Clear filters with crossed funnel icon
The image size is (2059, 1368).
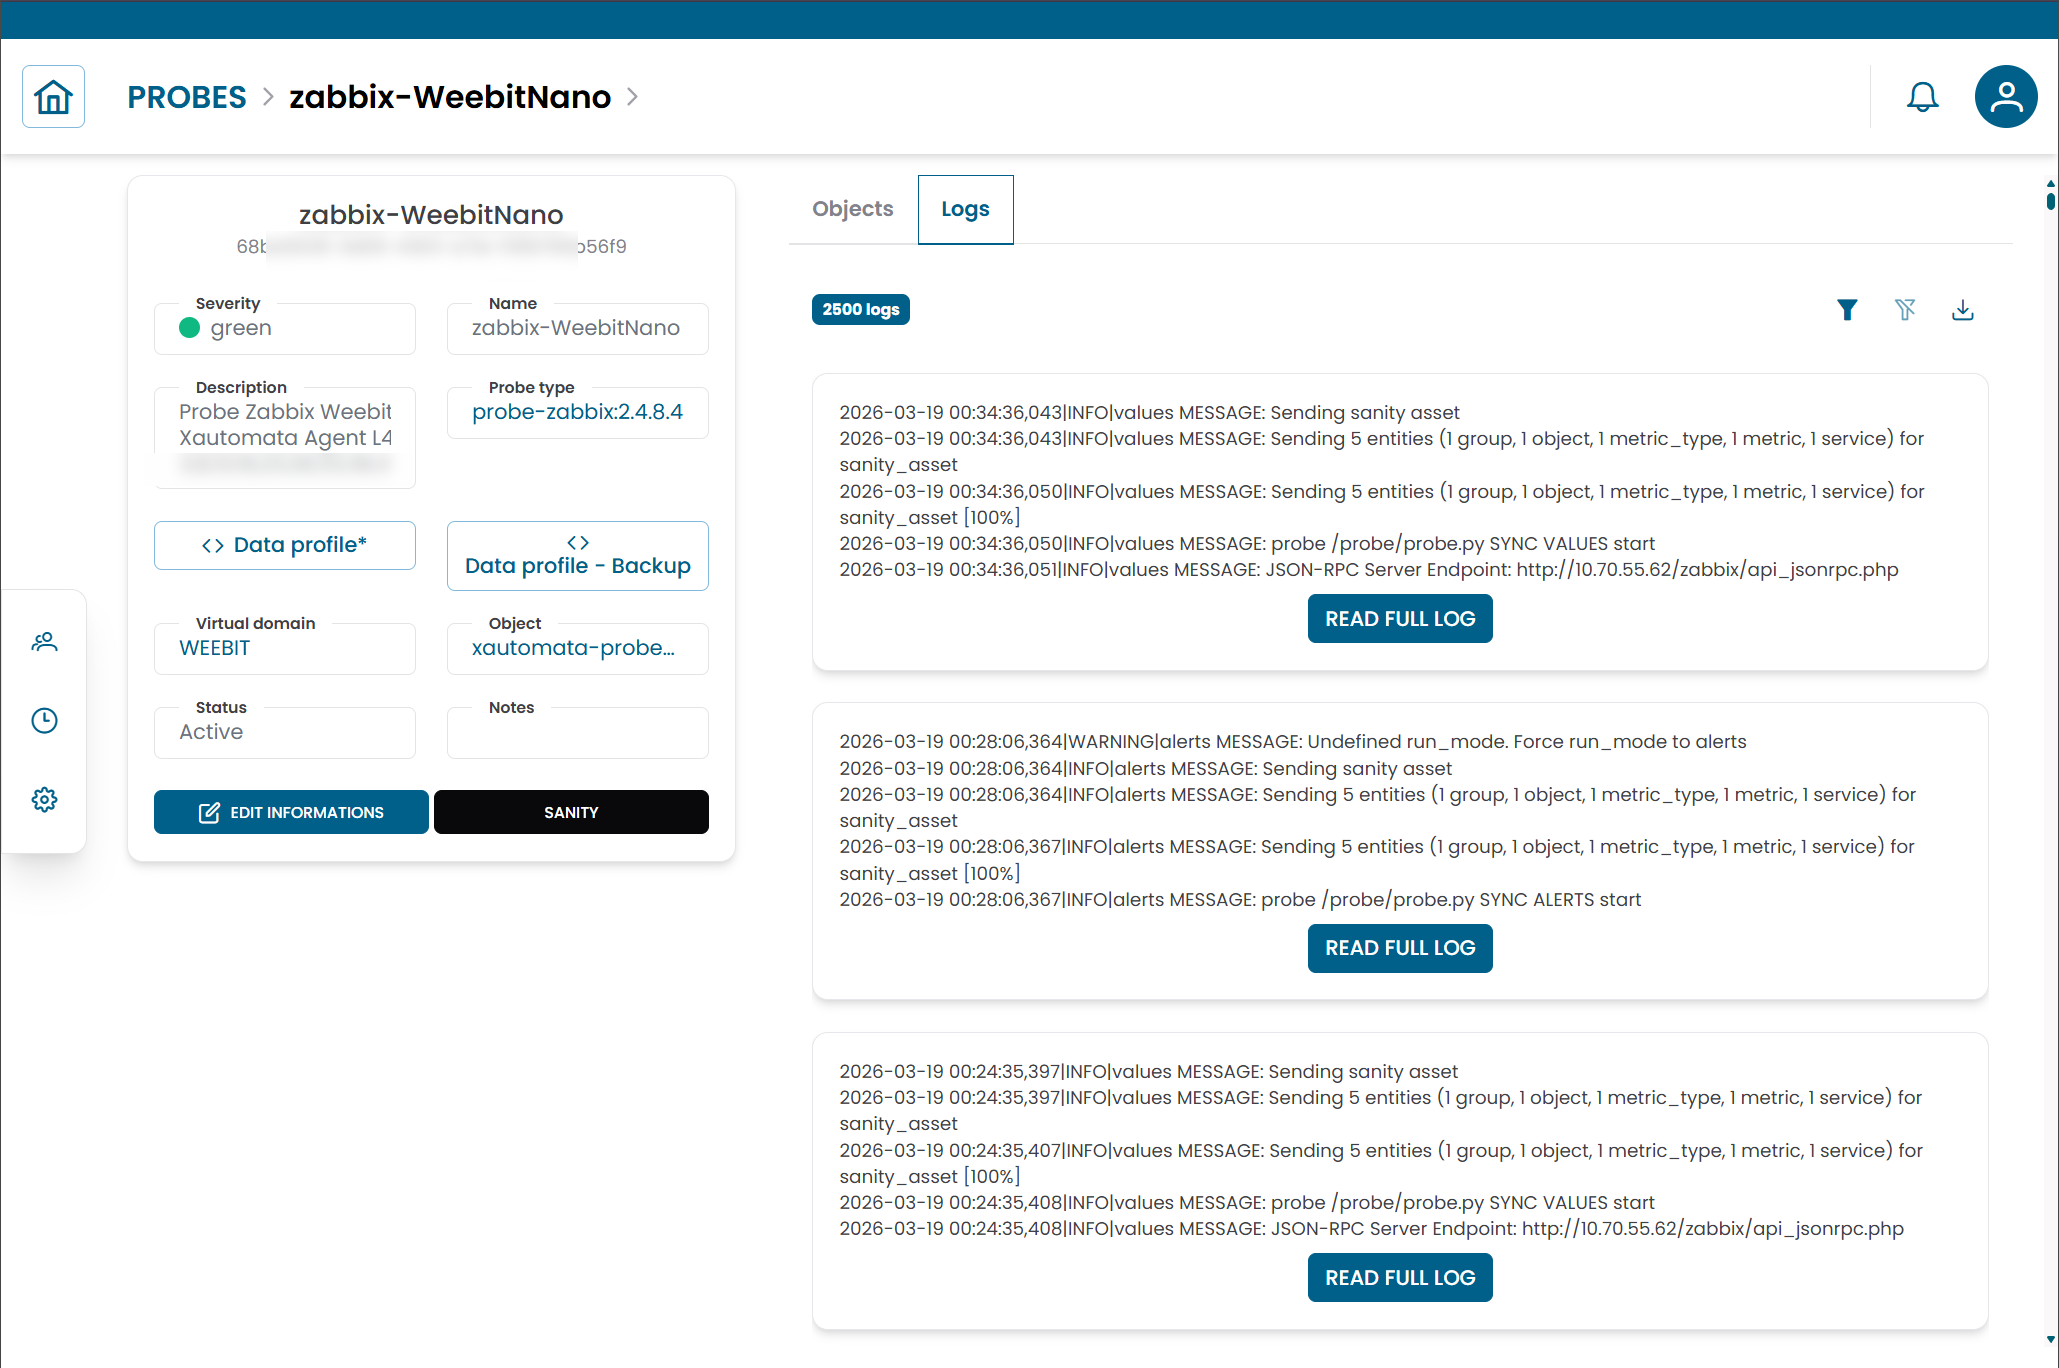tap(1905, 310)
